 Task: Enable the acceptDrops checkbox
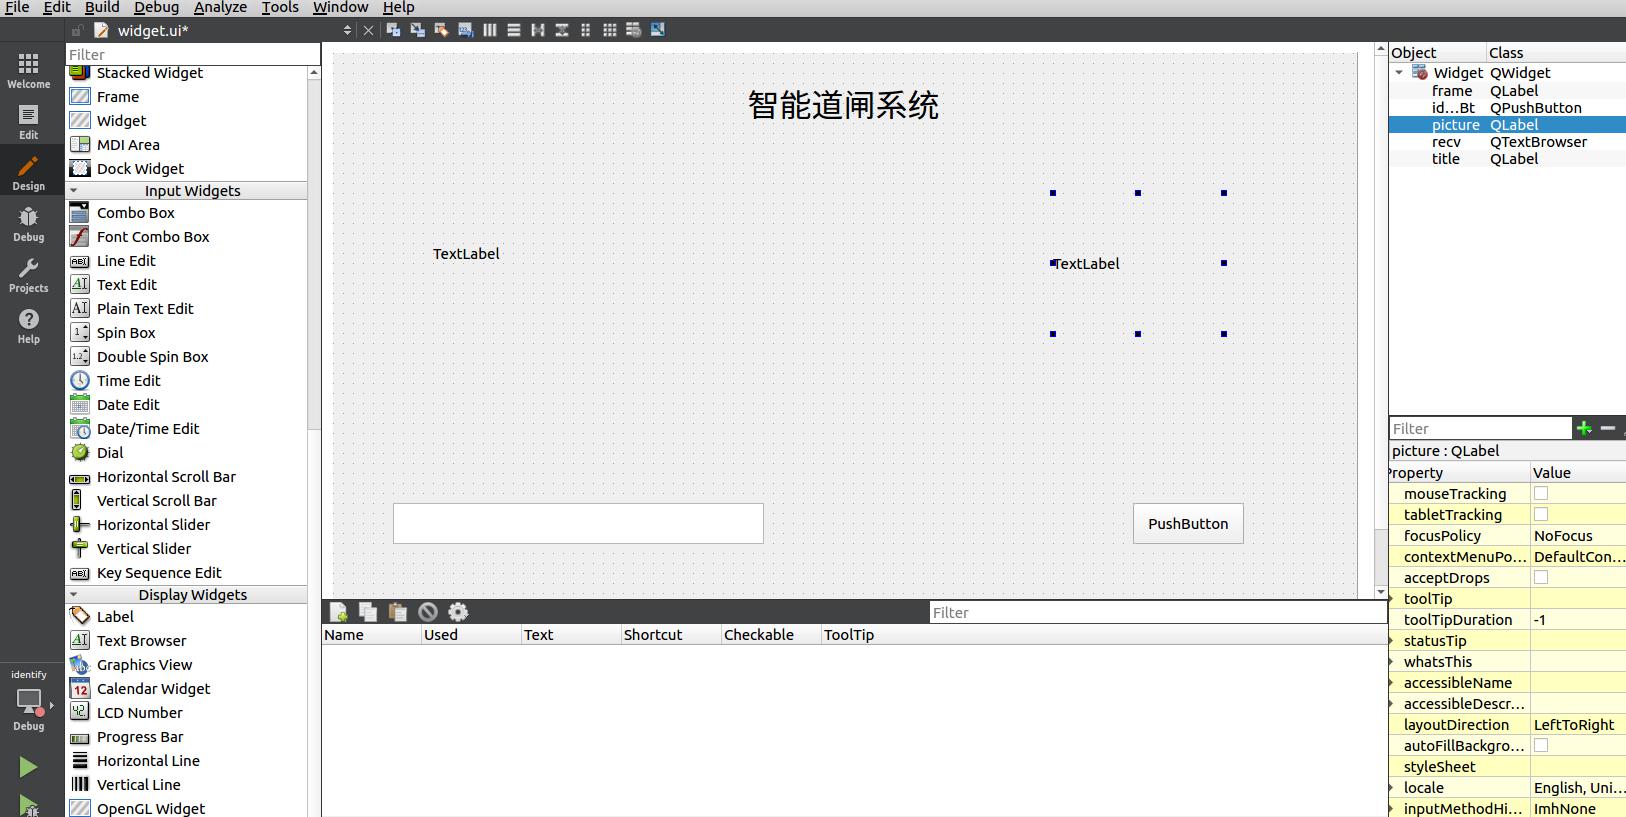click(x=1541, y=577)
